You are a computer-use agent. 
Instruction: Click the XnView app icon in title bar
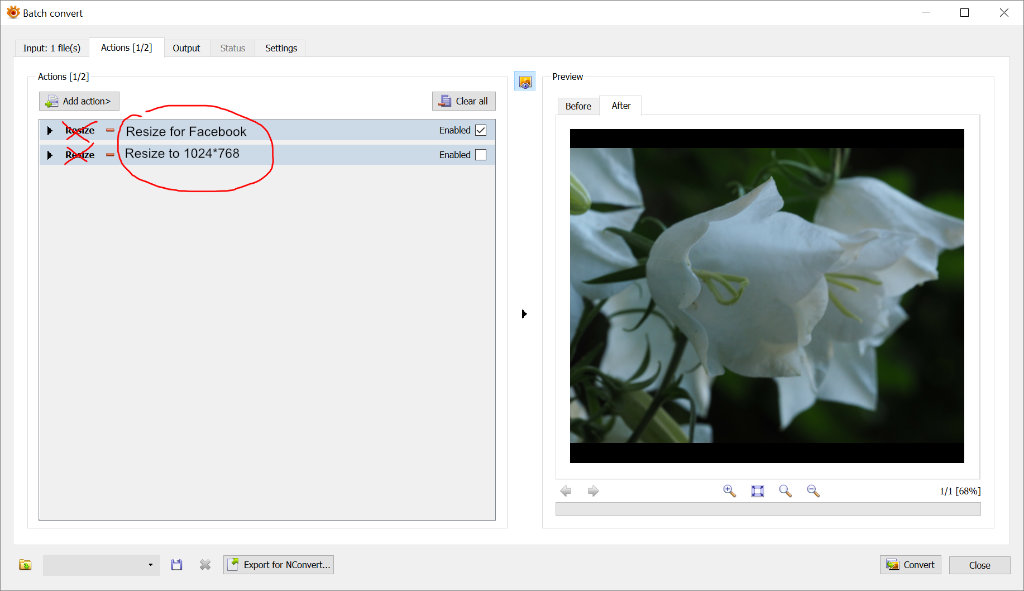(x=12, y=12)
